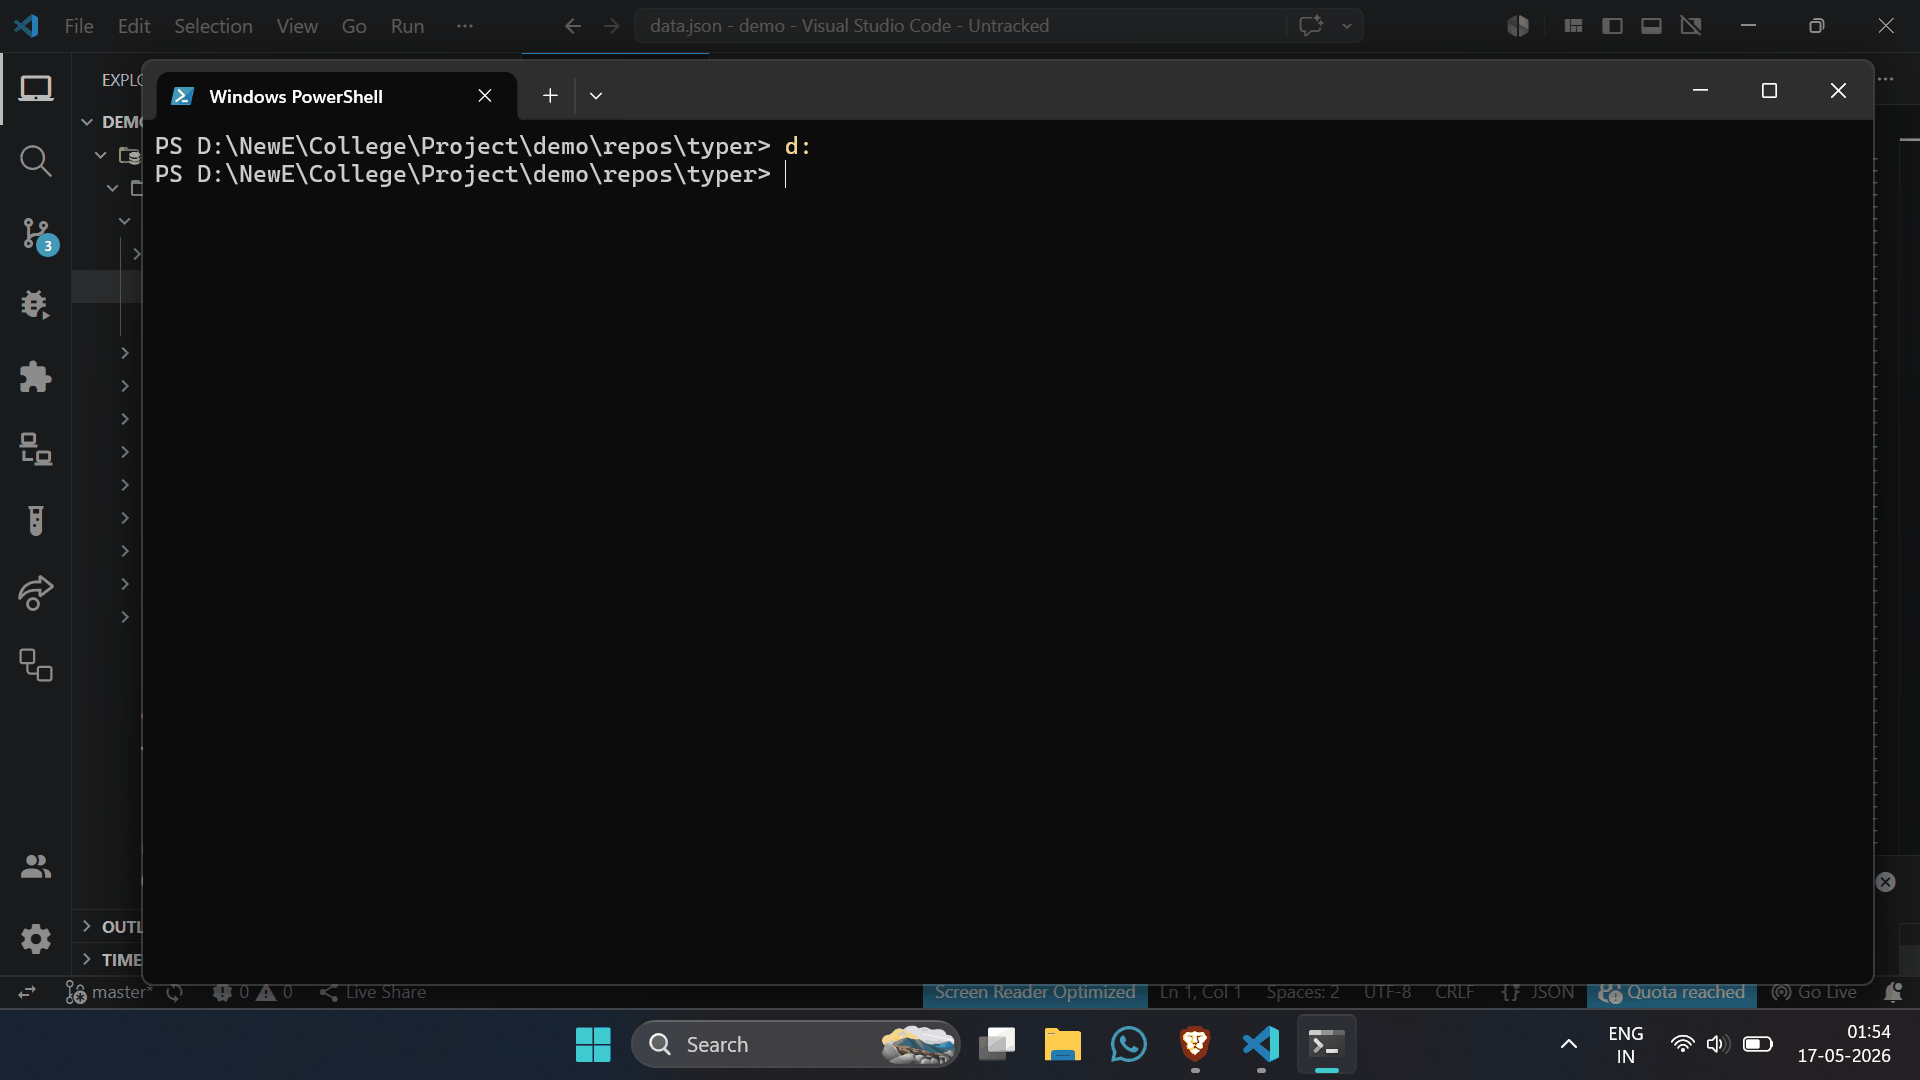Go forward using the title bar arrow
The image size is (1920, 1080).
click(x=612, y=26)
